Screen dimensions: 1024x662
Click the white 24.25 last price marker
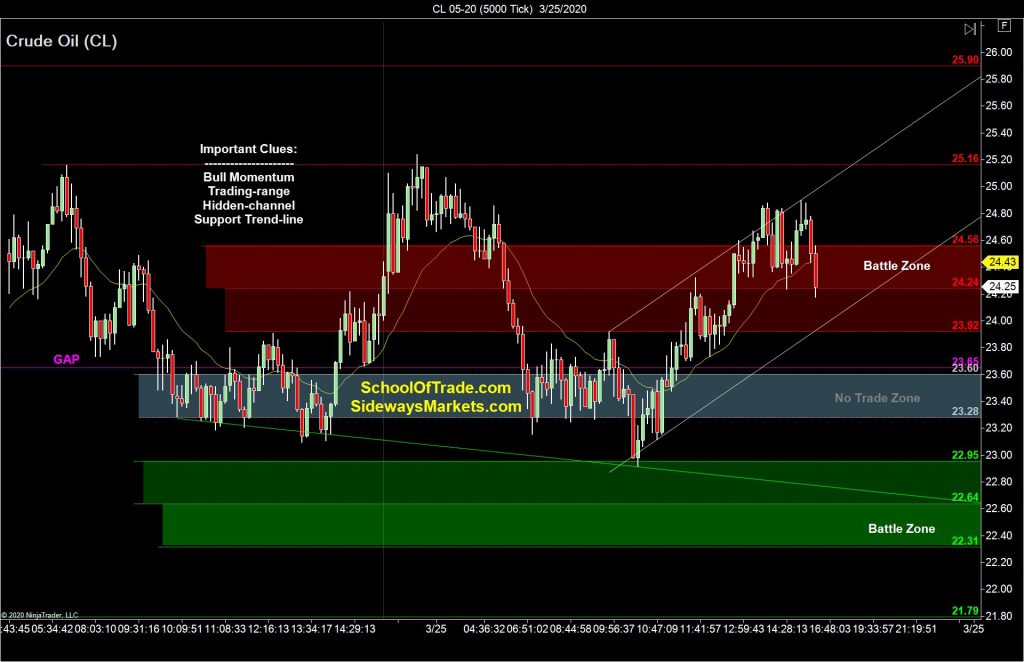(1001, 286)
